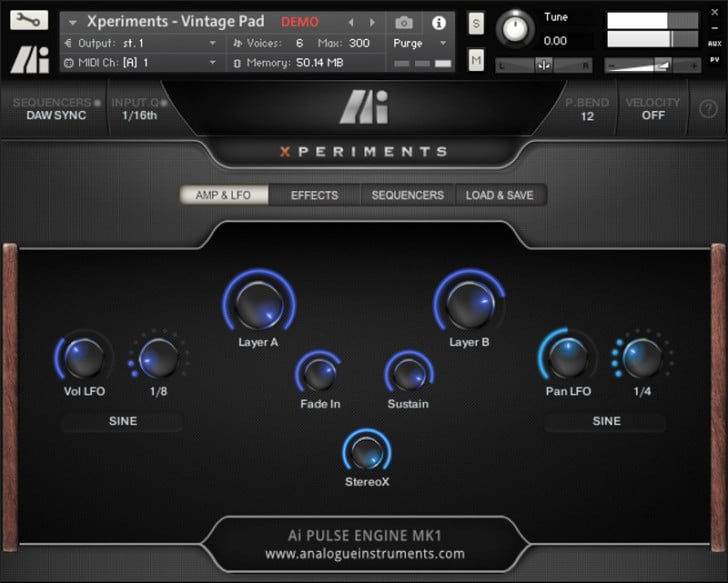728x583 pixels.
Task: Open the INPUT Q 1/16th selector
Action: click(139, 109)
